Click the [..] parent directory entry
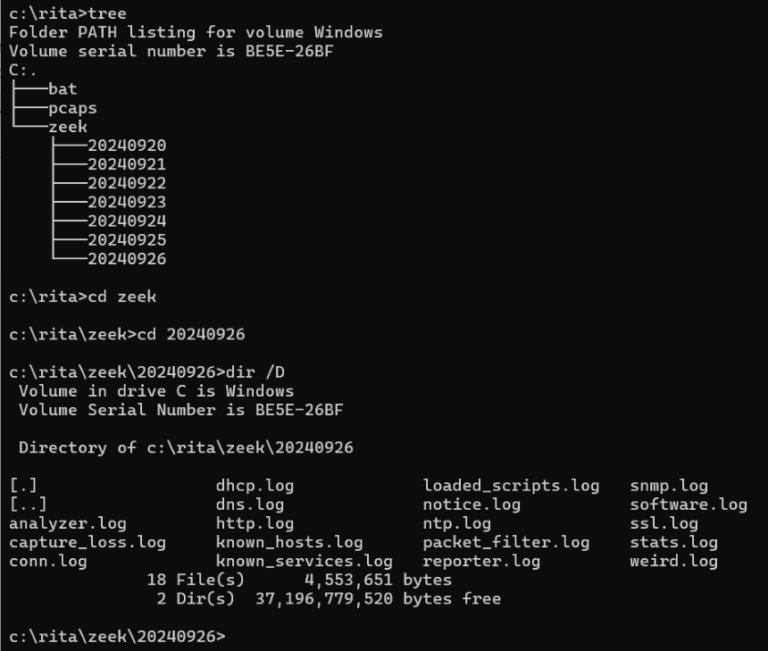The height and width of the screenshot is (651, 768). click(28, 505)
